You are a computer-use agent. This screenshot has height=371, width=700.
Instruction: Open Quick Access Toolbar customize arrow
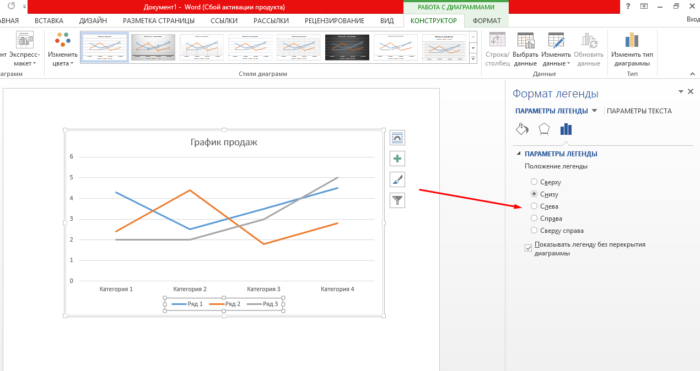pos(25,6)
